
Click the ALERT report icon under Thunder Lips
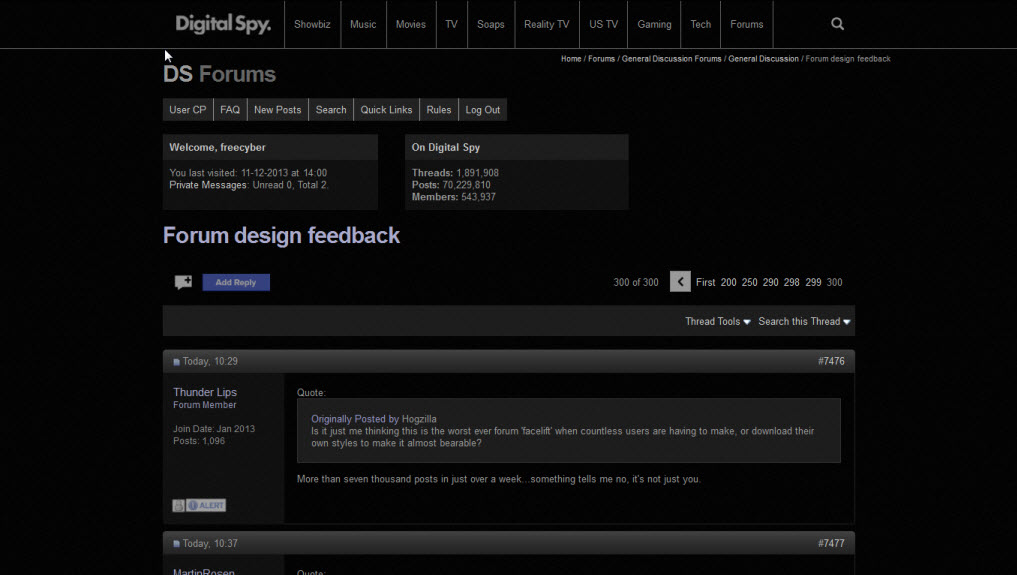[x=206, y=505]
